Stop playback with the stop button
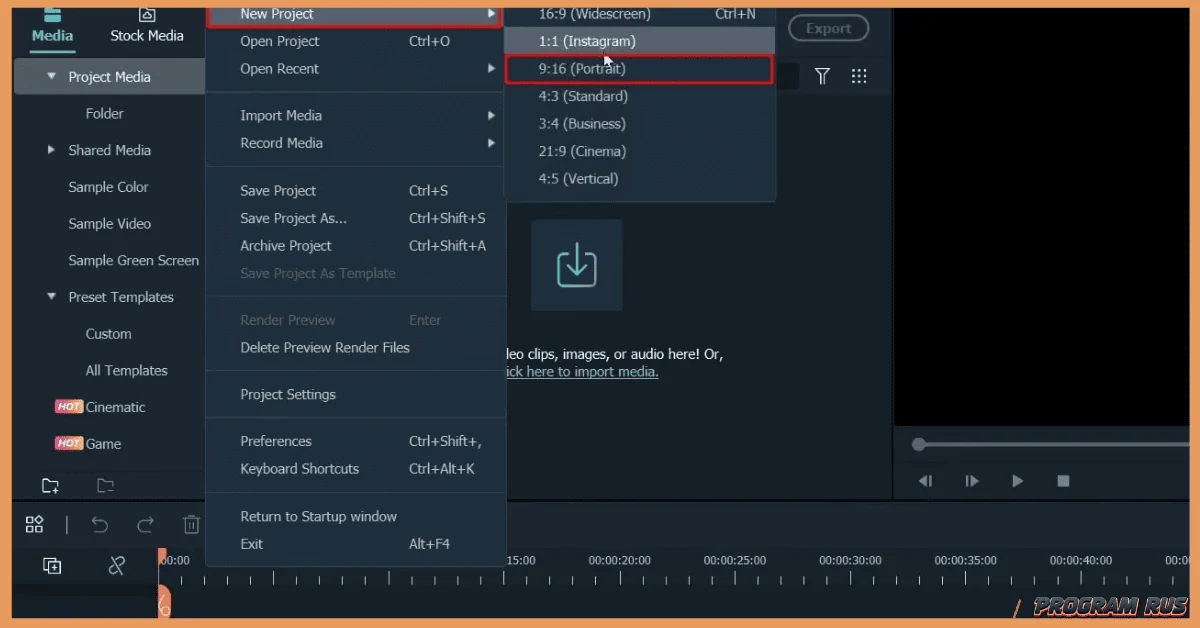This screenshot has height=628, width=1200. (x=1063, y=481)
